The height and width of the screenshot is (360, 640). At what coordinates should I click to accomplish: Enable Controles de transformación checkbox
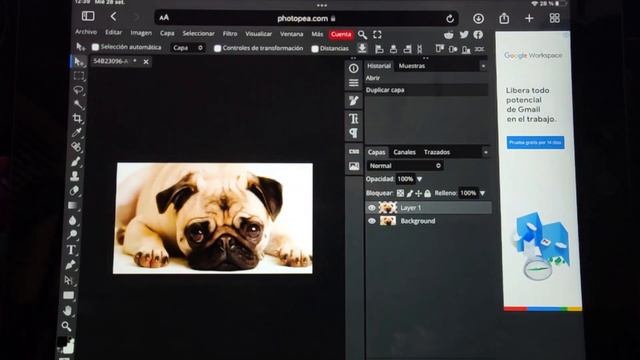[218, 49]
